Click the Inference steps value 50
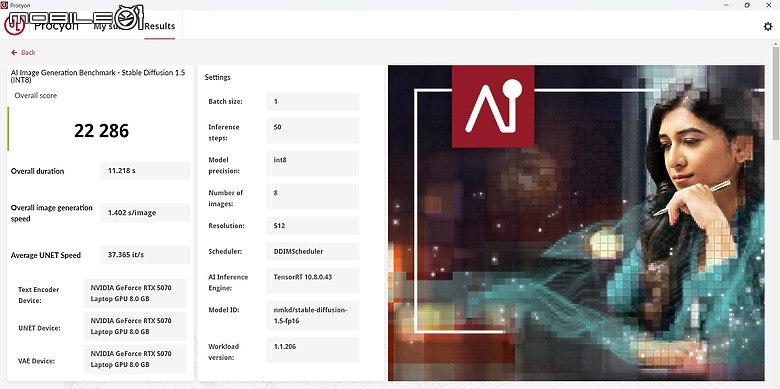The width and height of the screenshot is (780, 389). click(x=312, y=130)
